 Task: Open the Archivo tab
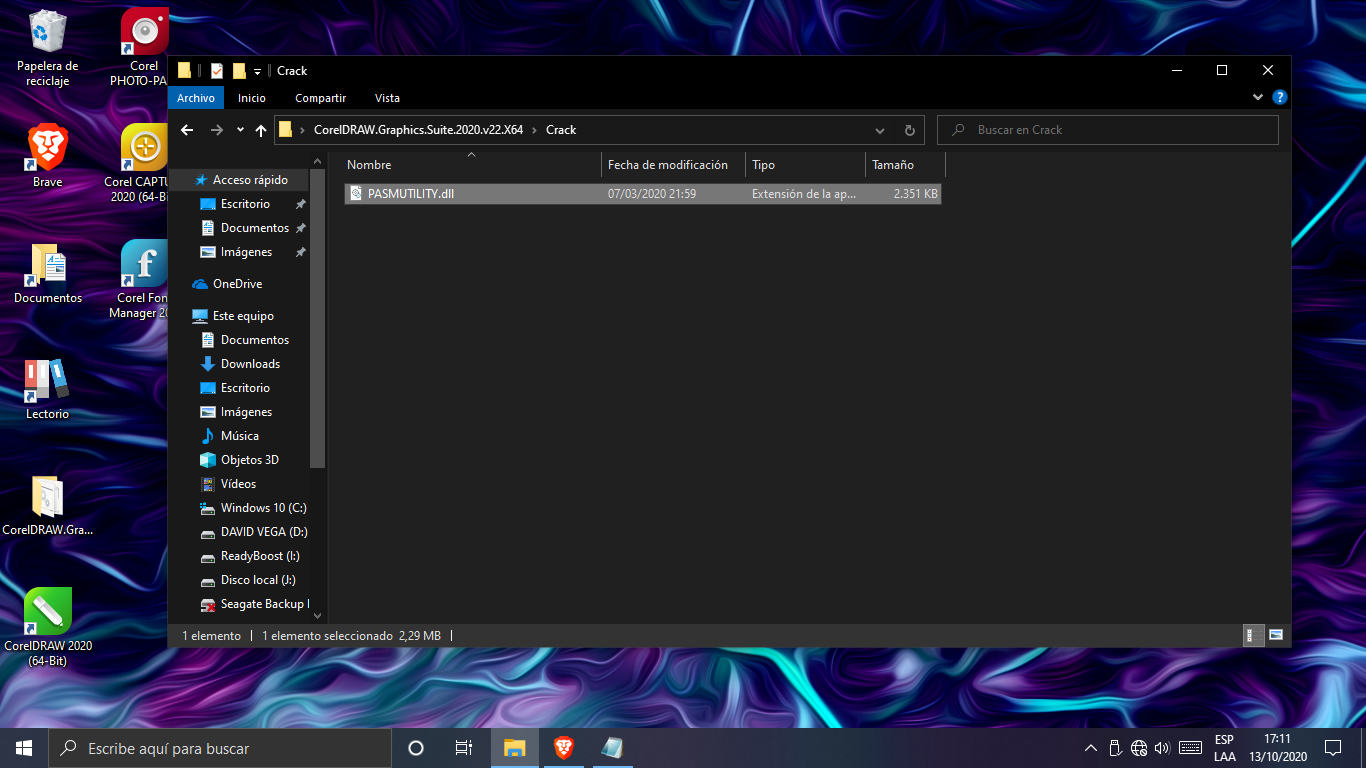coord(196,98)
